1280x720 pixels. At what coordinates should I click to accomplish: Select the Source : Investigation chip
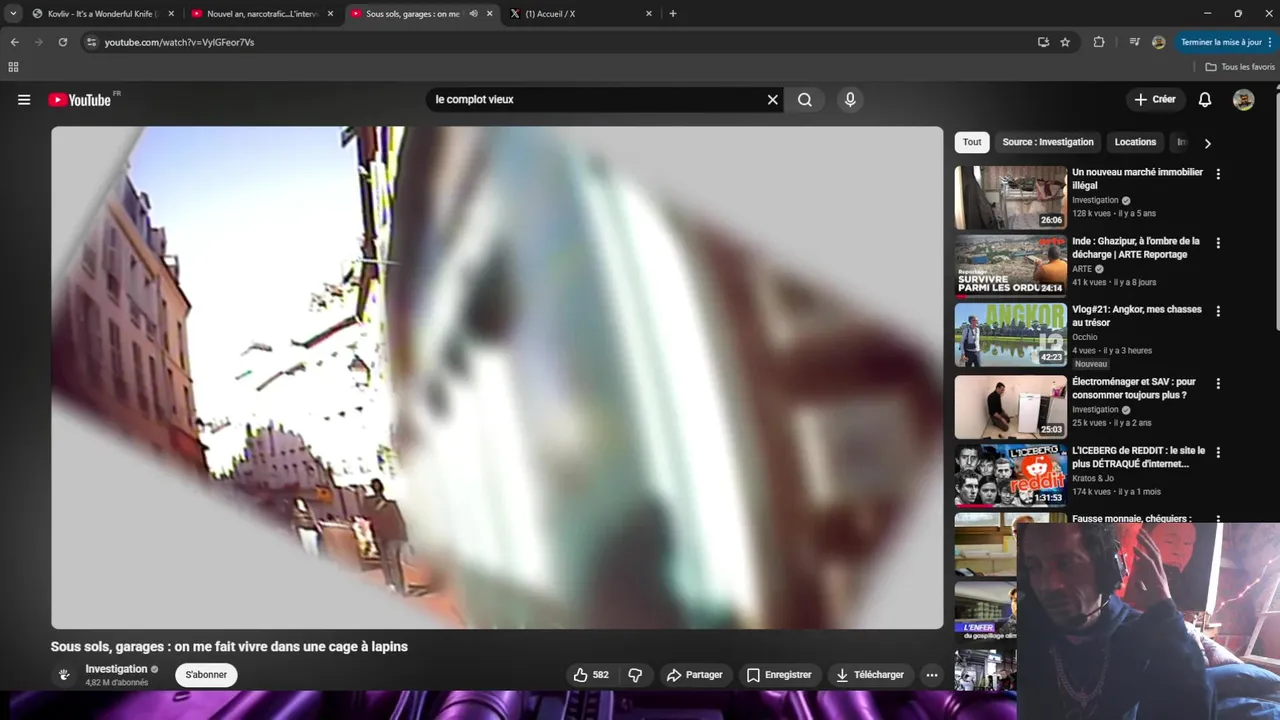tap(1048, 142)
